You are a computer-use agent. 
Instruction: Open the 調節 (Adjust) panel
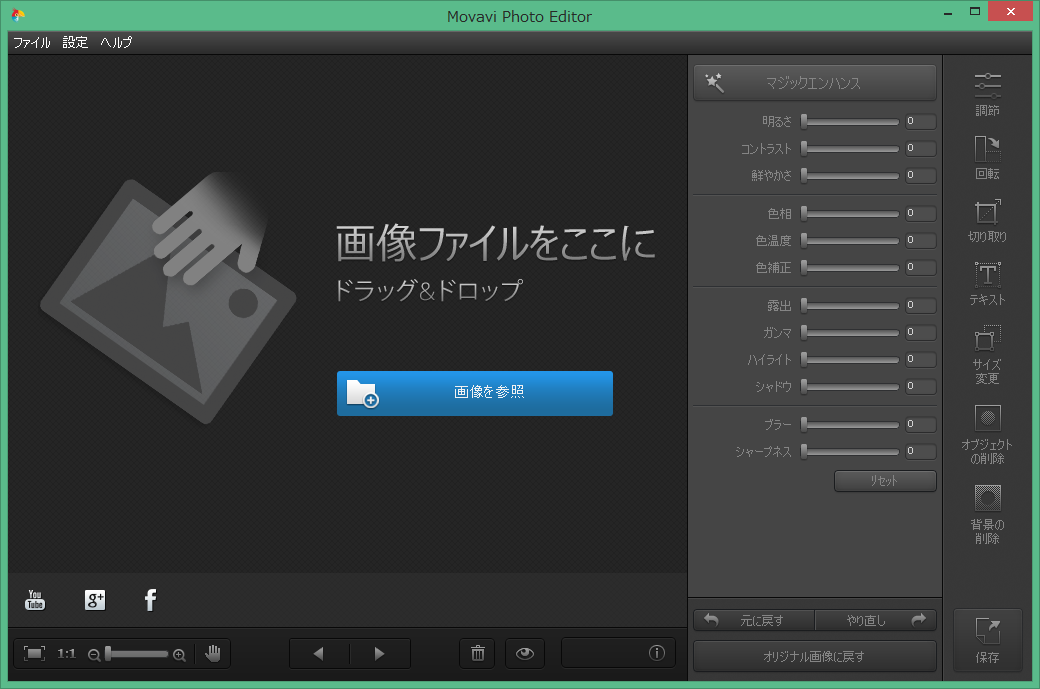pyautogui.click(x=987, y=94)
